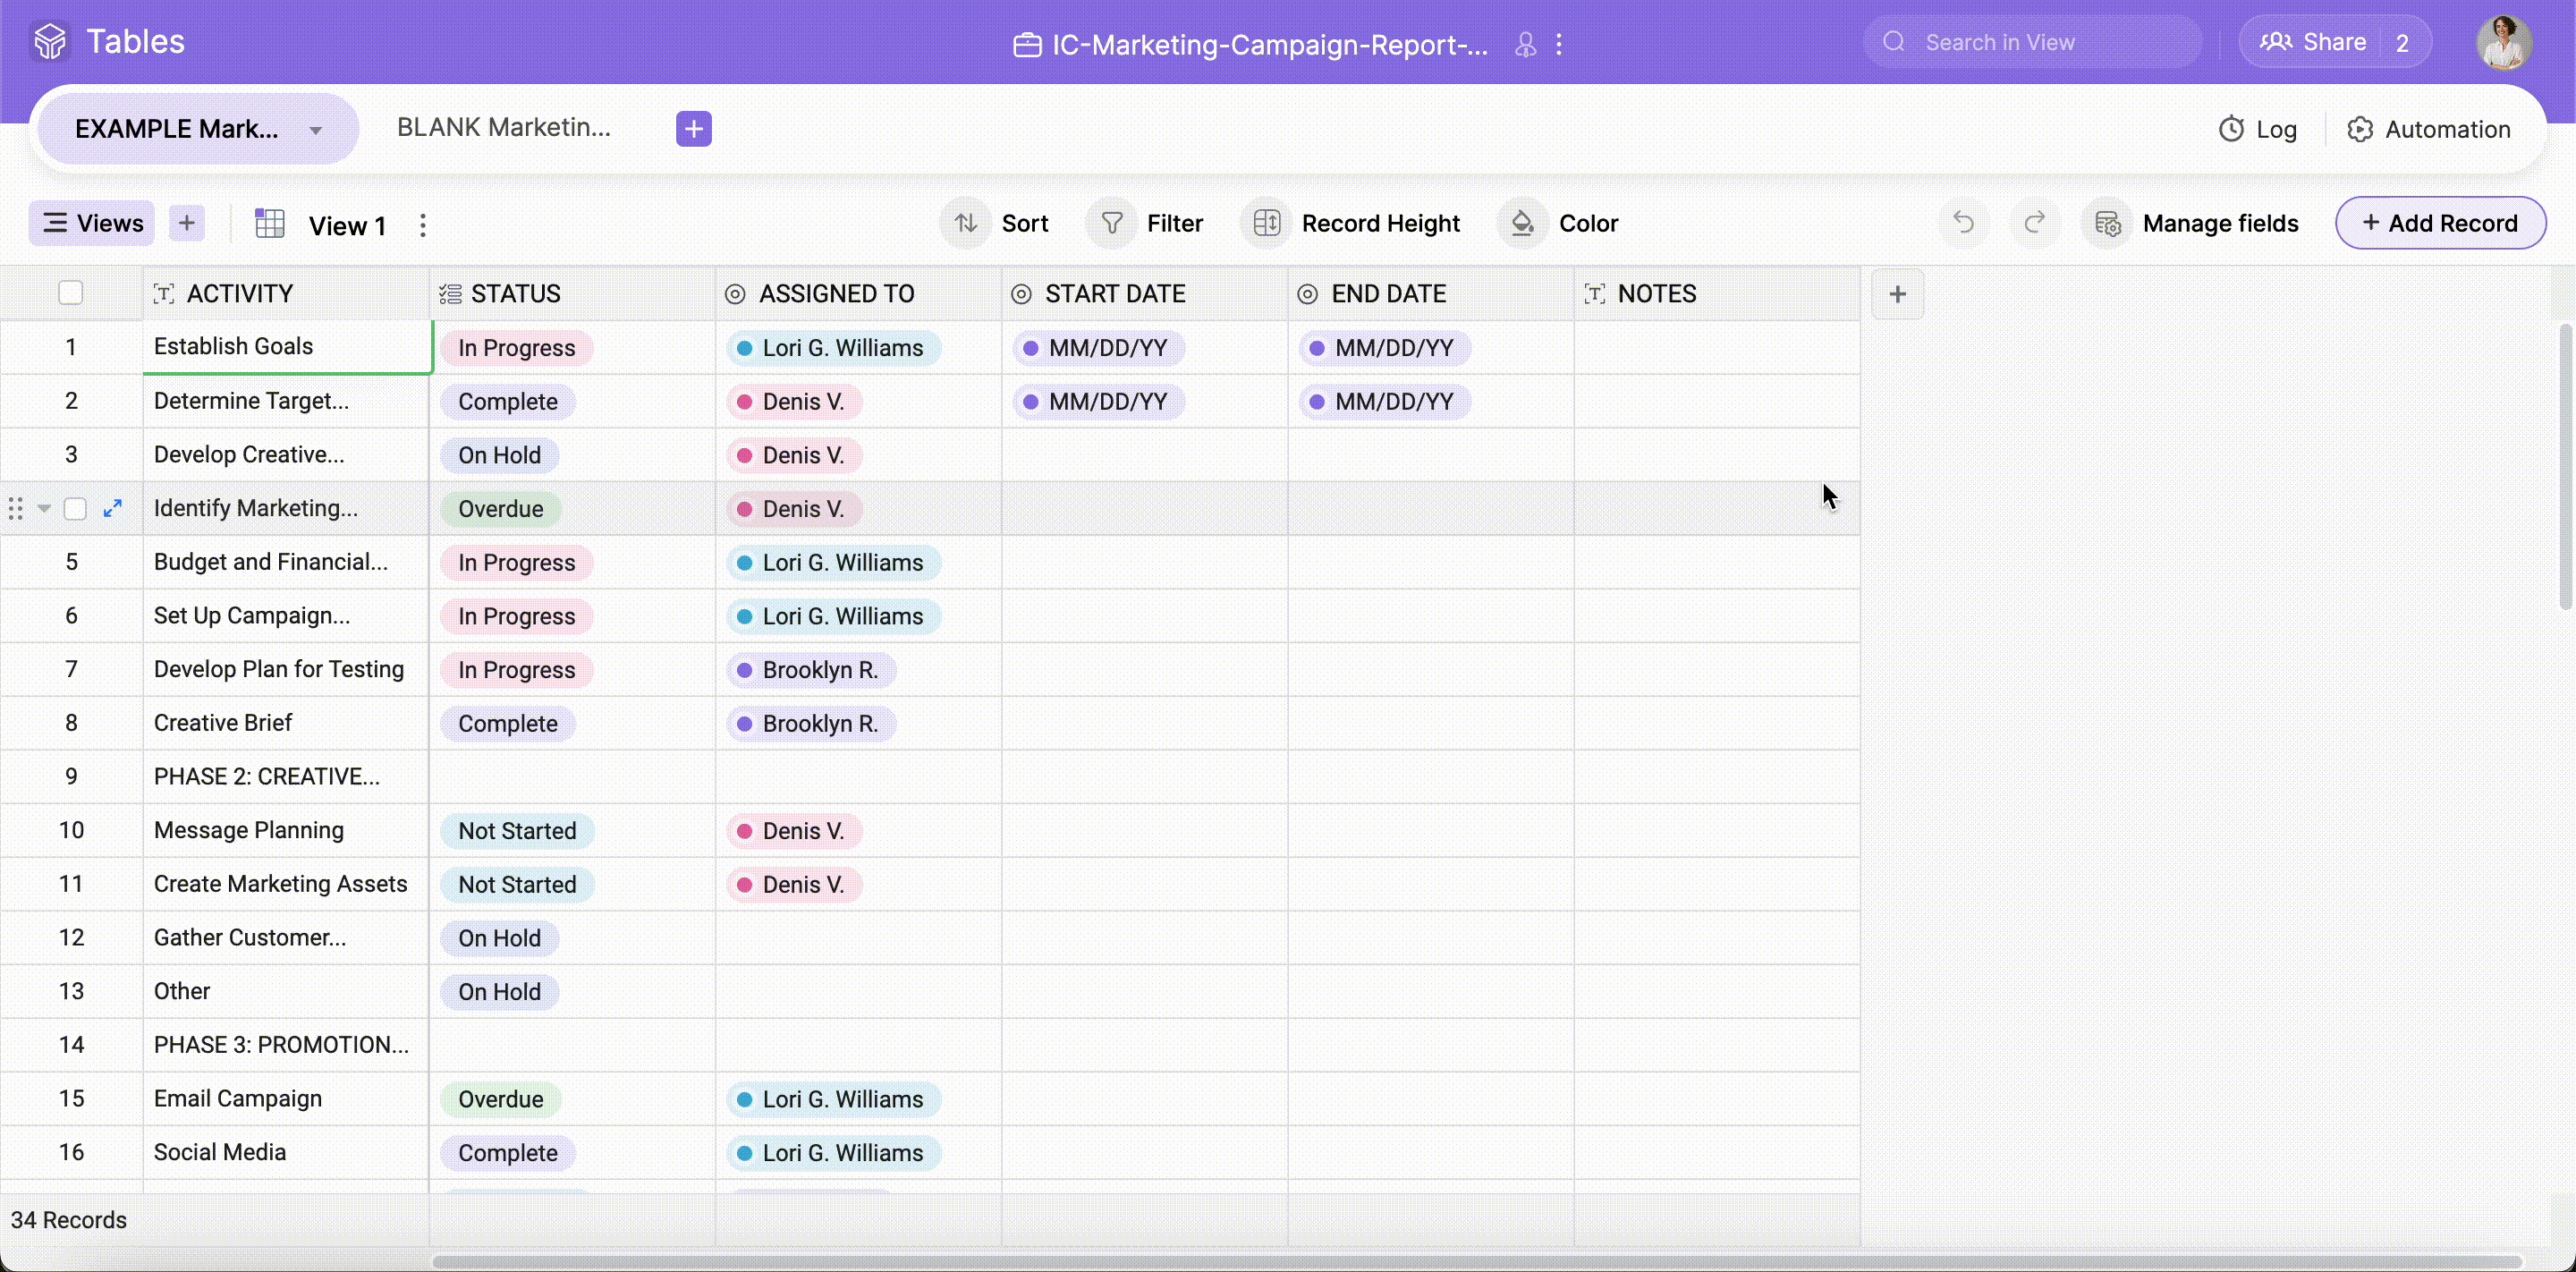Open the Share button
The width and height of the screenshot is (2576, 1272).
coord(2314,42)
